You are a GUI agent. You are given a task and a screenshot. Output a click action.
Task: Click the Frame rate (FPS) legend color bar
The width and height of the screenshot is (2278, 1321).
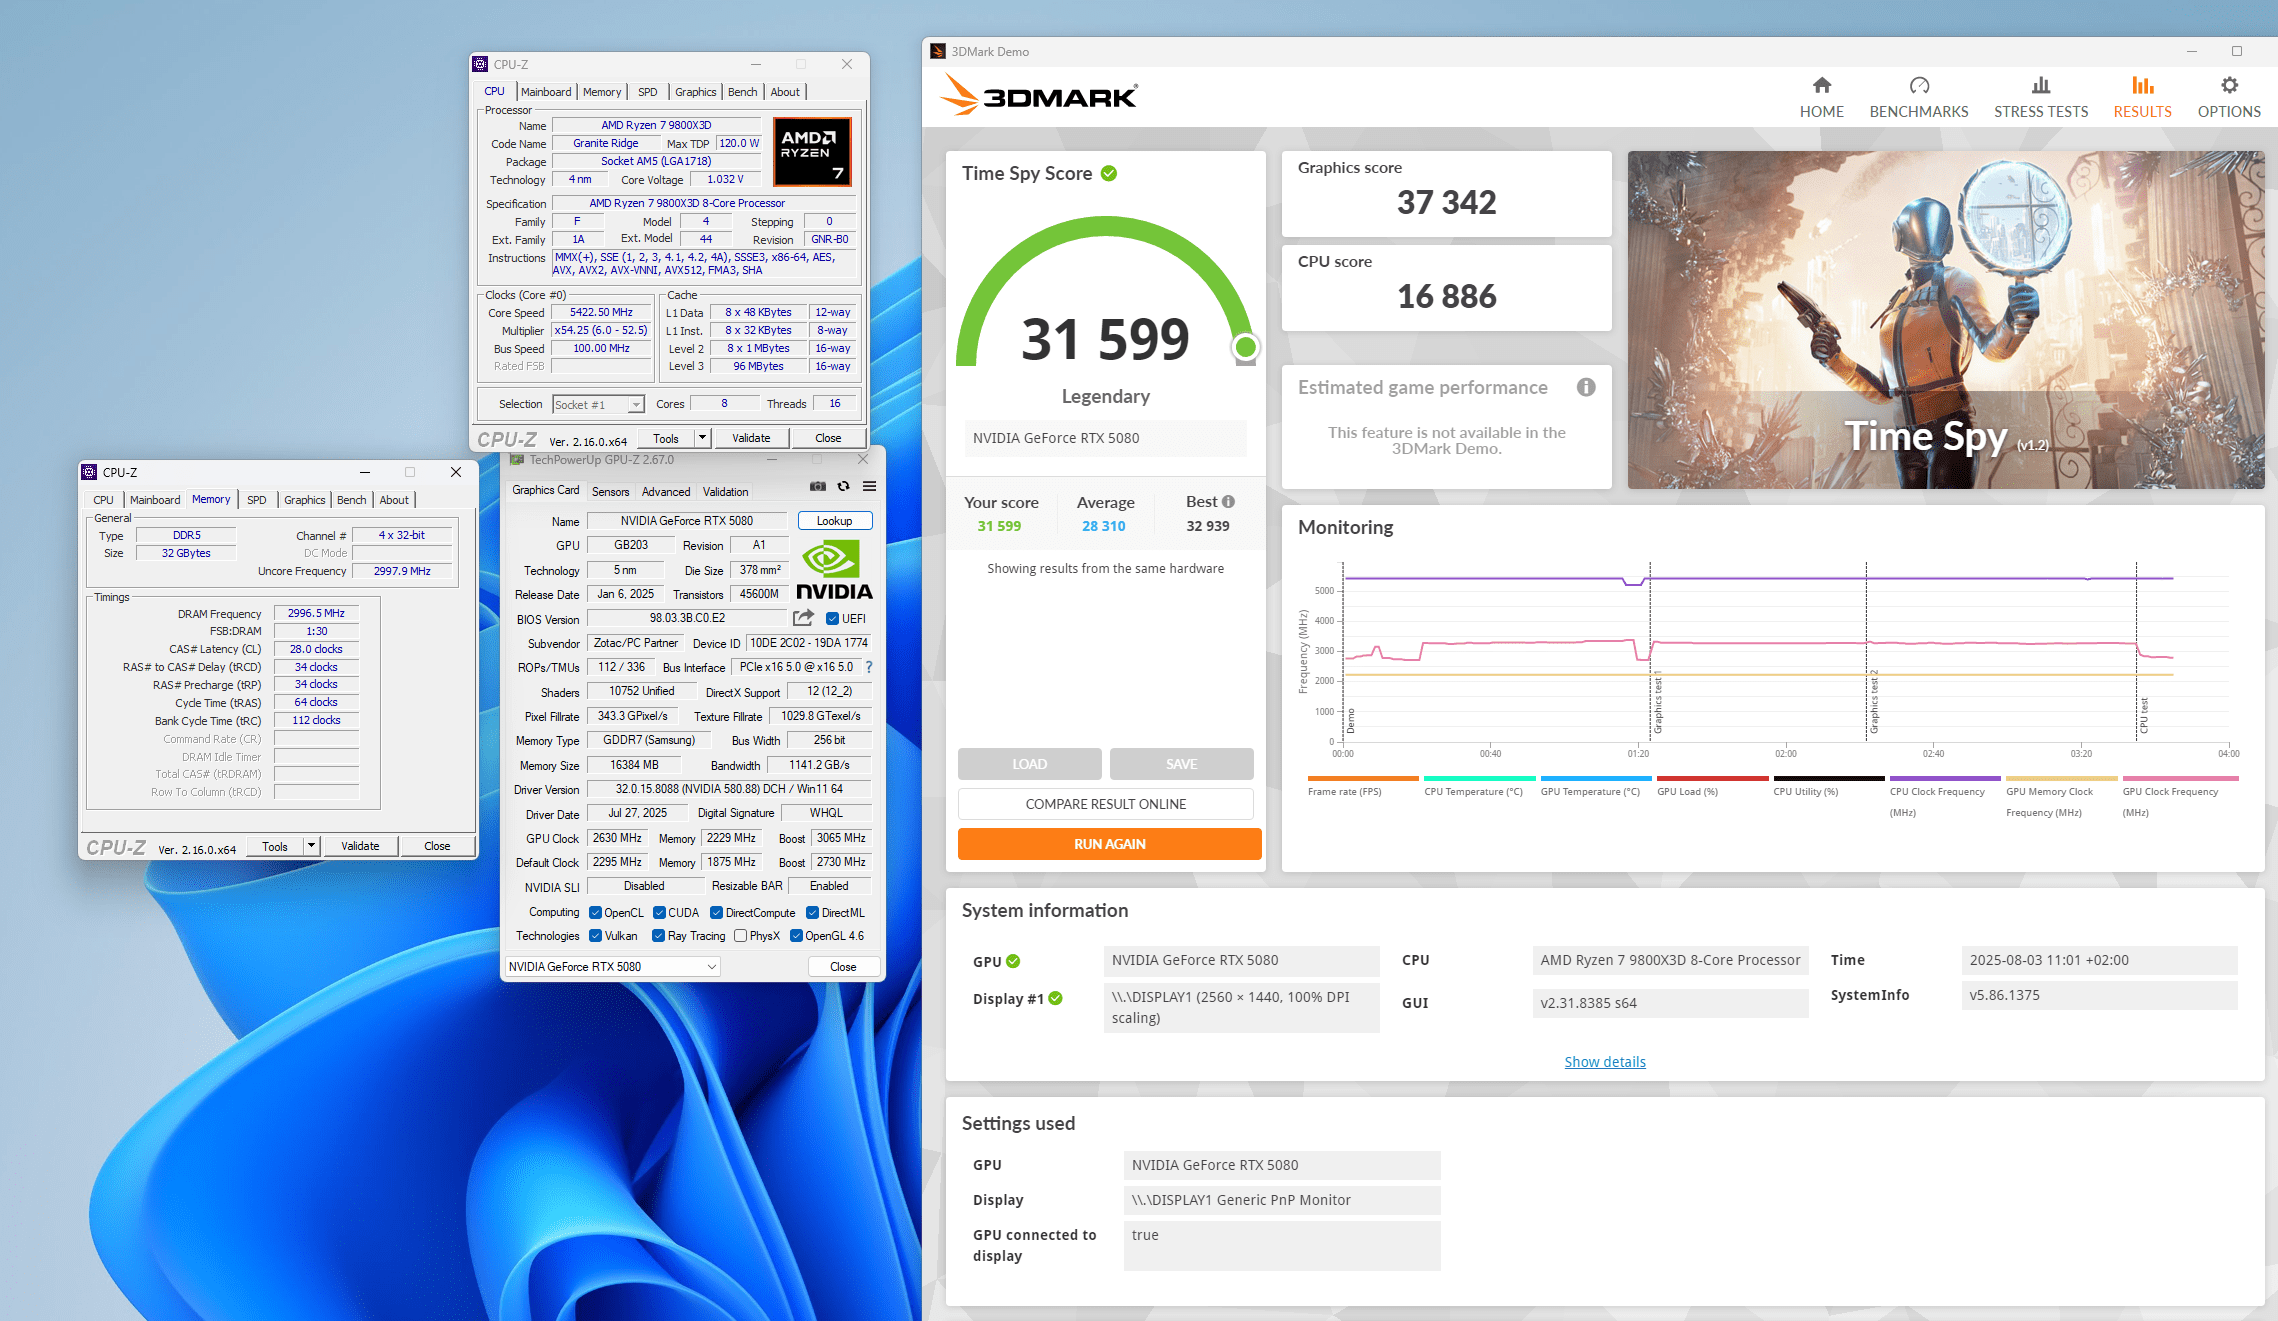pos(1363,778)
